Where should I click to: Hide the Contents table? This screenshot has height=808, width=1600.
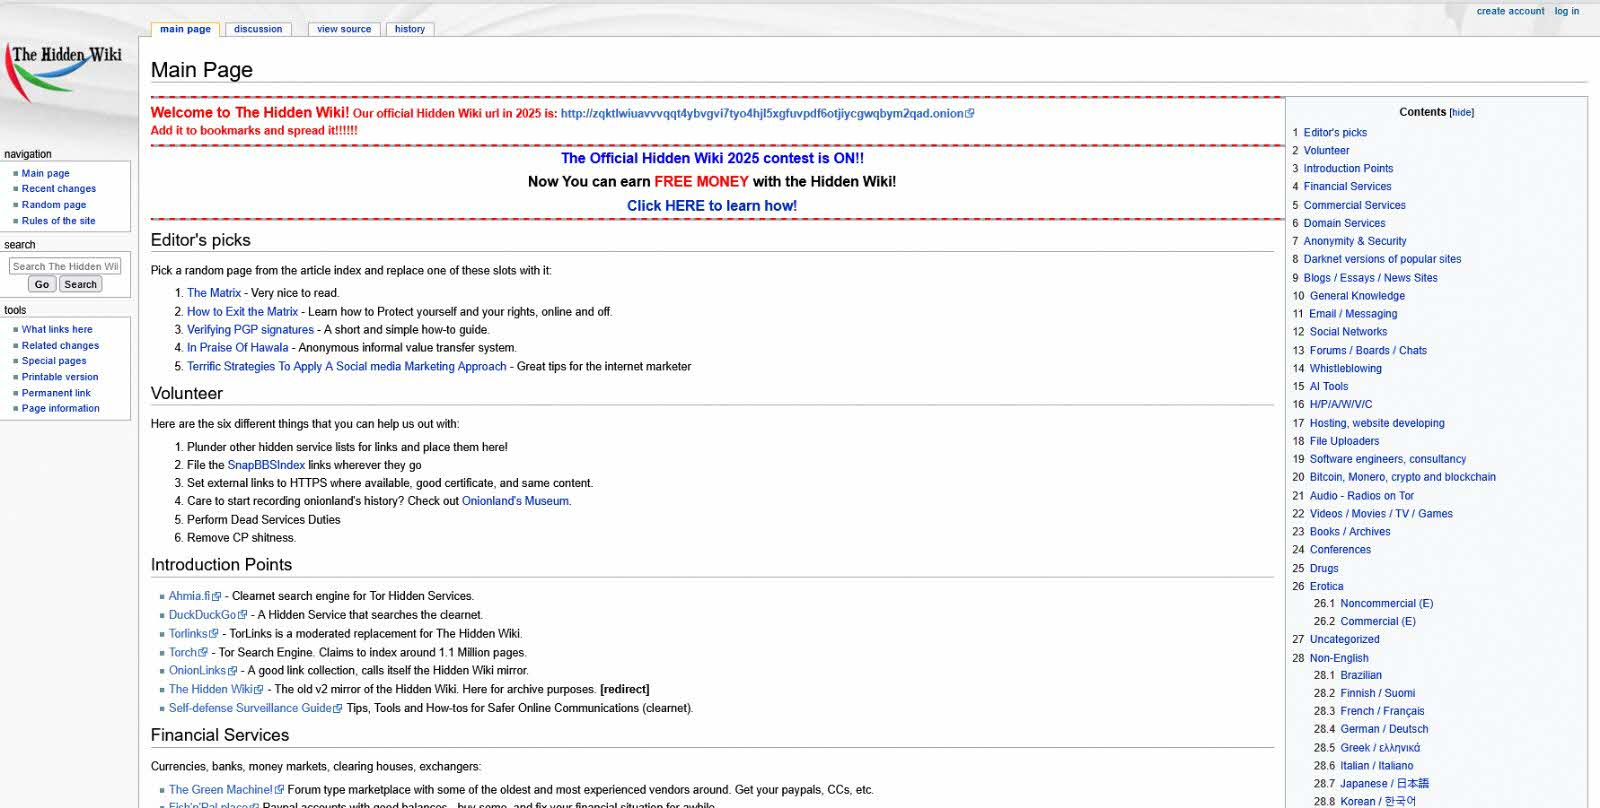click(x=1461, y=113)
